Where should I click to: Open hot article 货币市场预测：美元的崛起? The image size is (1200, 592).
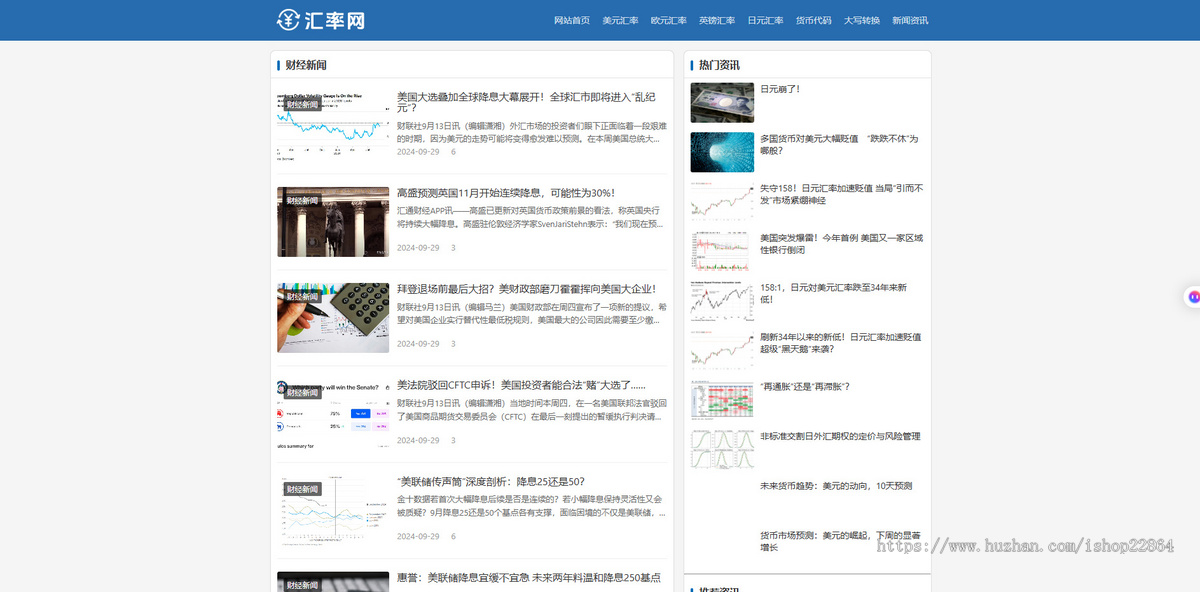pyautogui.click(x=840, y=541)
